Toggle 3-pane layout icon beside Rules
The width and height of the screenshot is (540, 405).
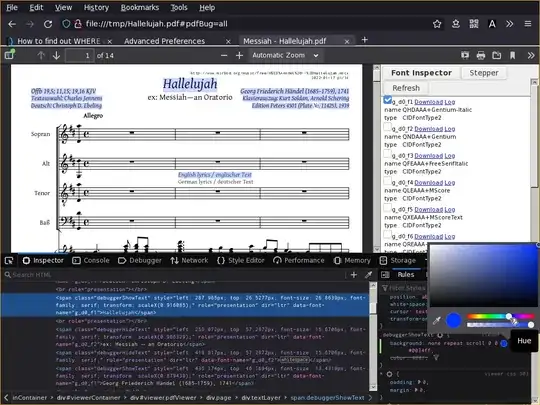click(385, 275)
